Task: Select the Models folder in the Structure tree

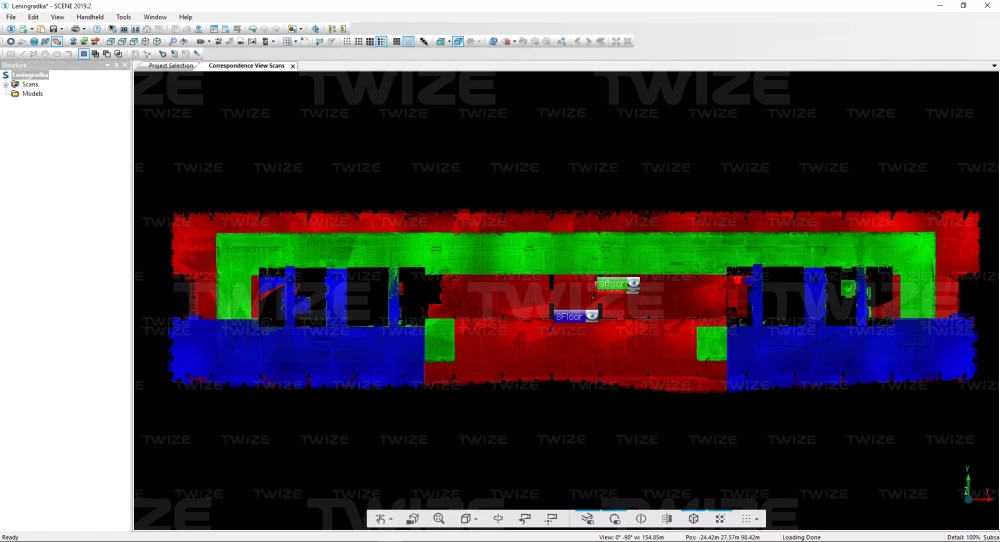Action: pyautogui.click(x=32, y=94)
